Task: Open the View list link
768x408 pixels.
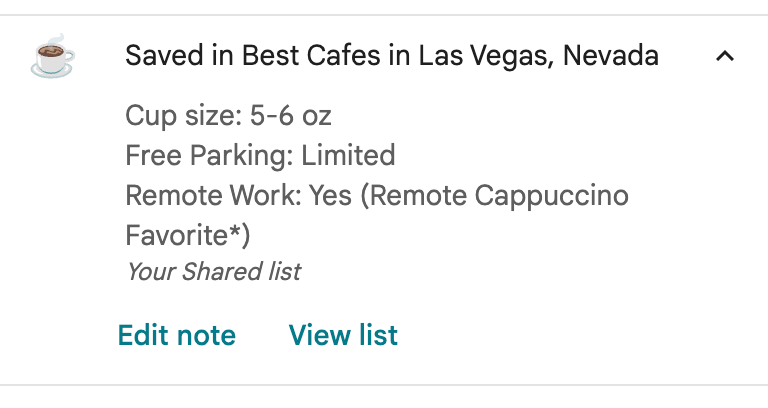Action: coord(343,335)
